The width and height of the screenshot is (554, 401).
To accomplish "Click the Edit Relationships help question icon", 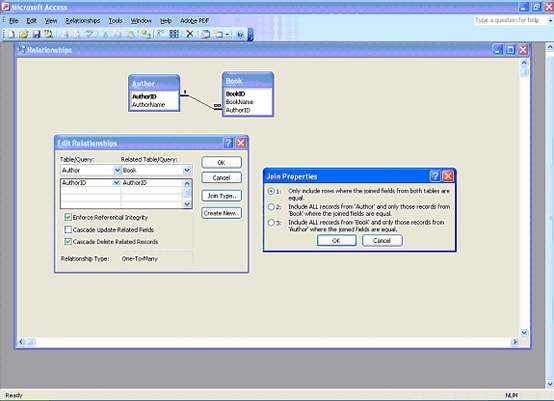I will (228, 143).
